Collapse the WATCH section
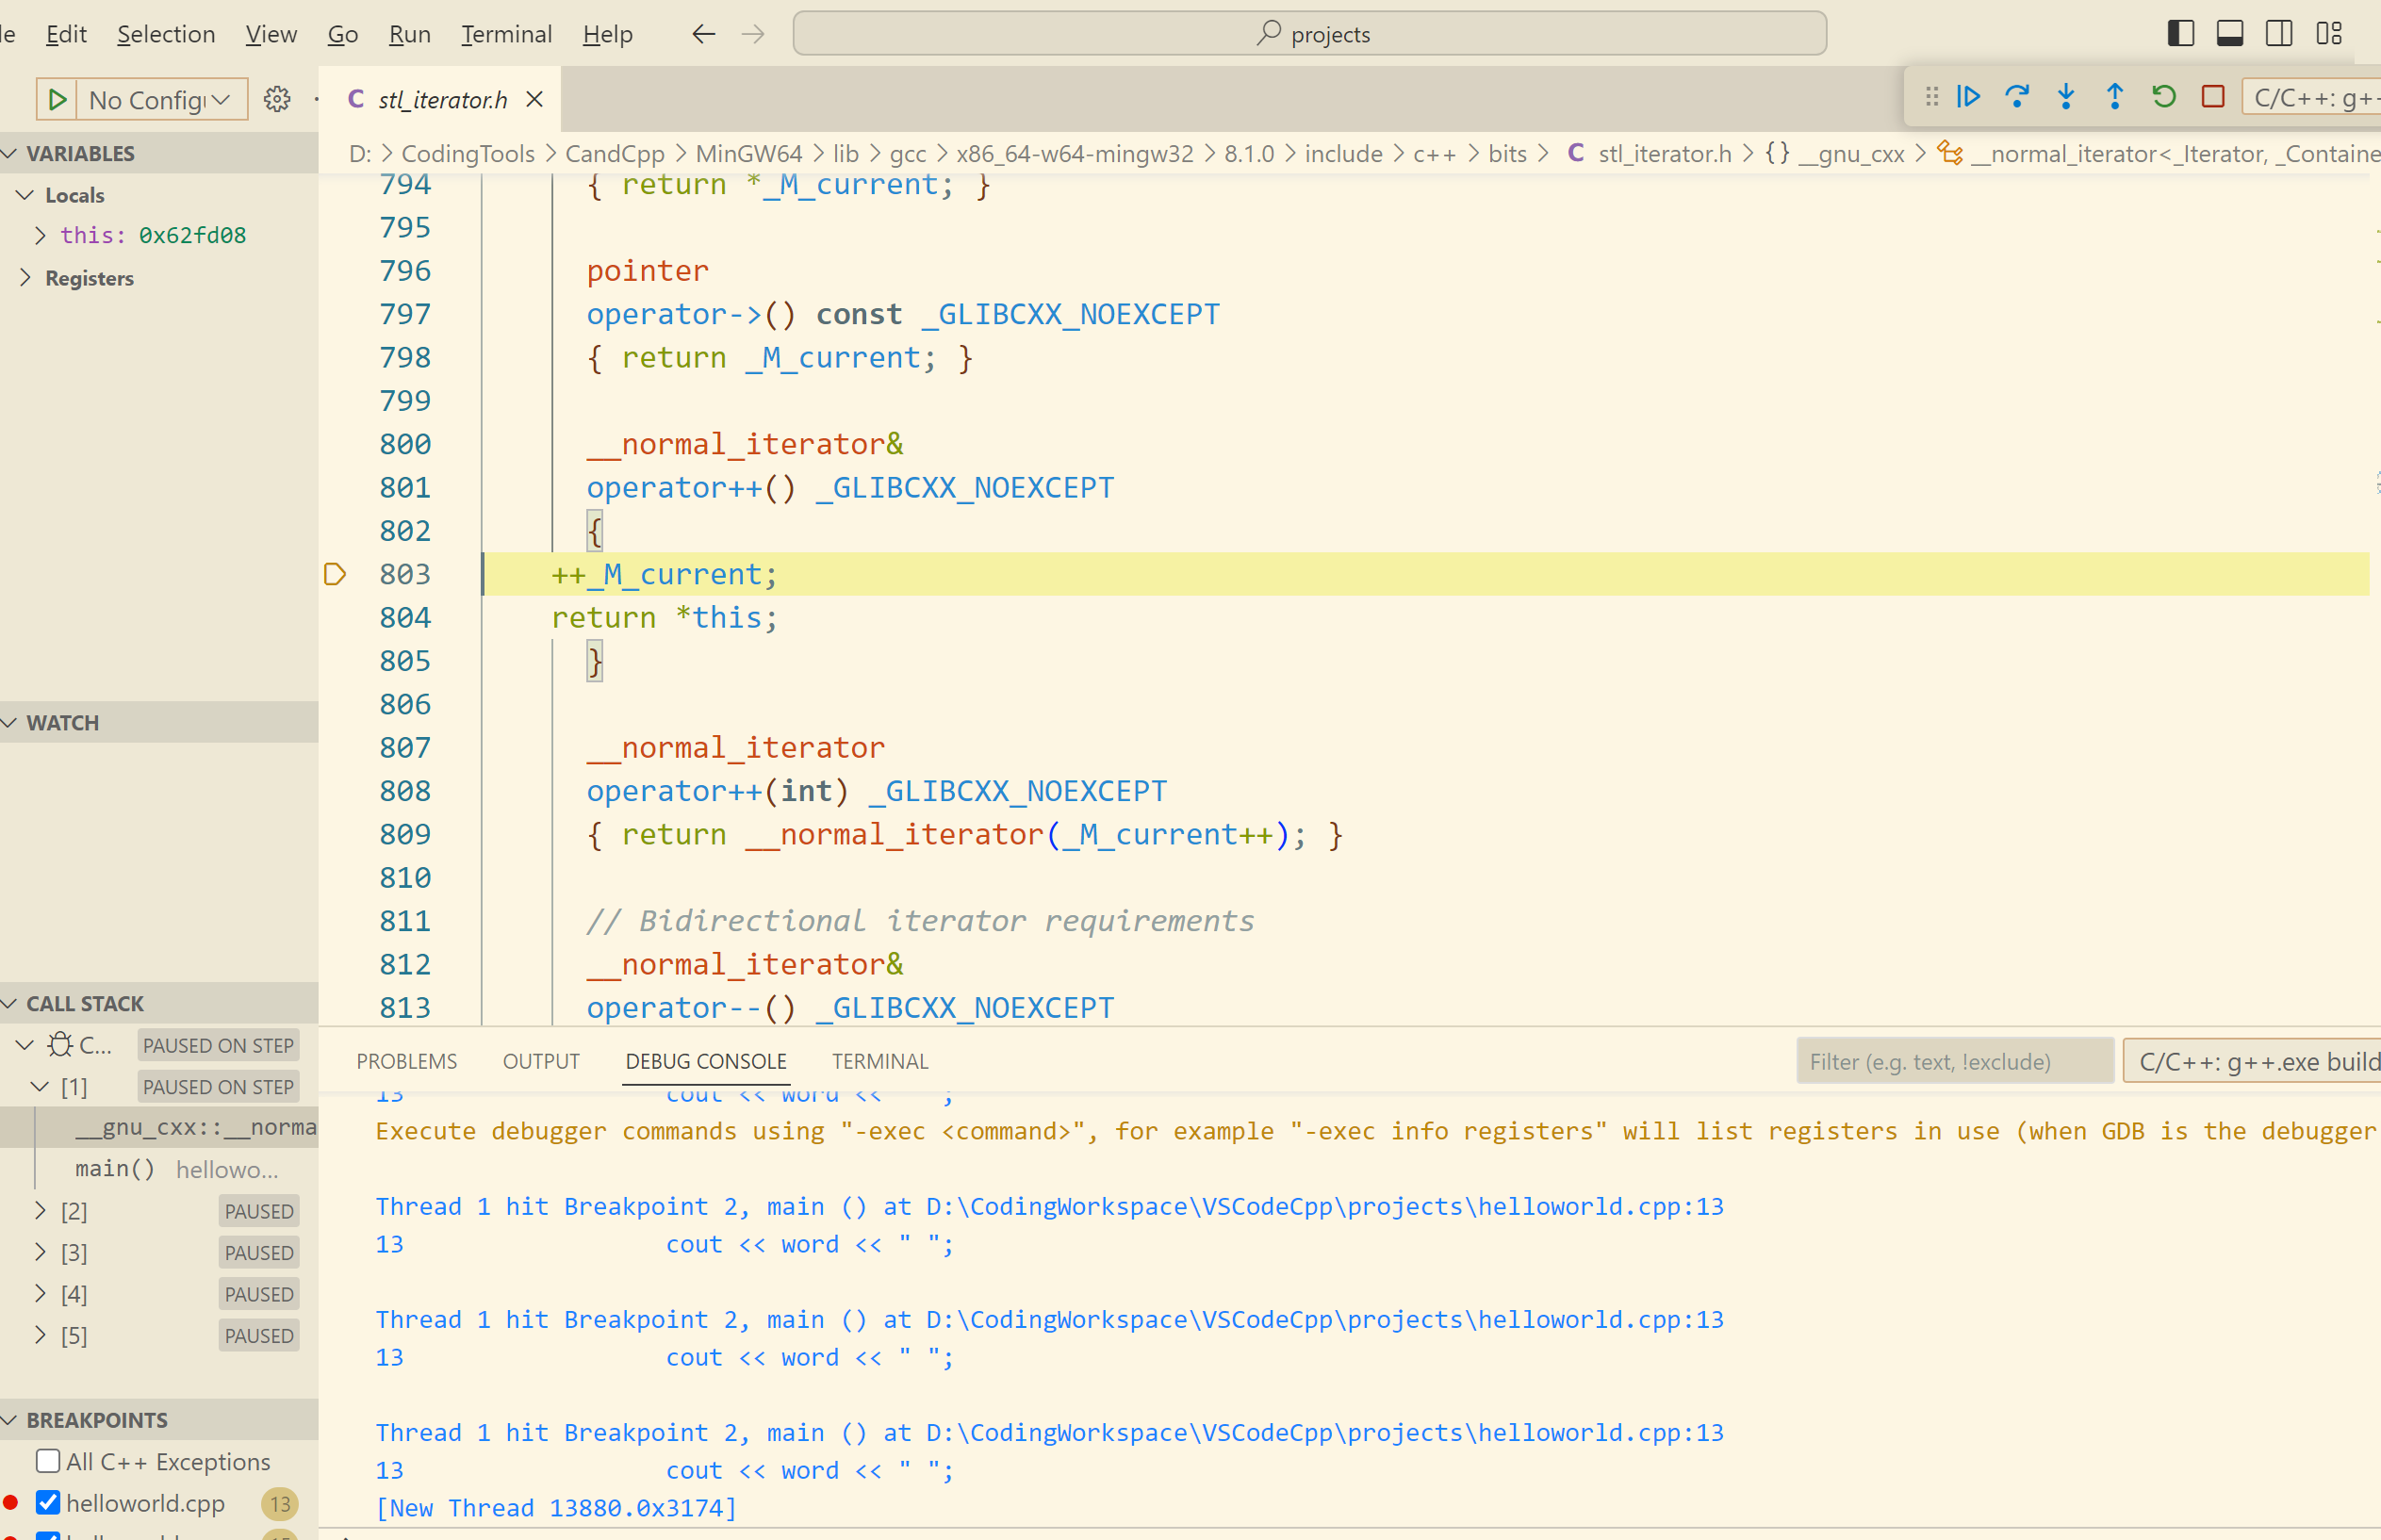The width and height of the screenshot is (2381, 1540). pos(10,722)
